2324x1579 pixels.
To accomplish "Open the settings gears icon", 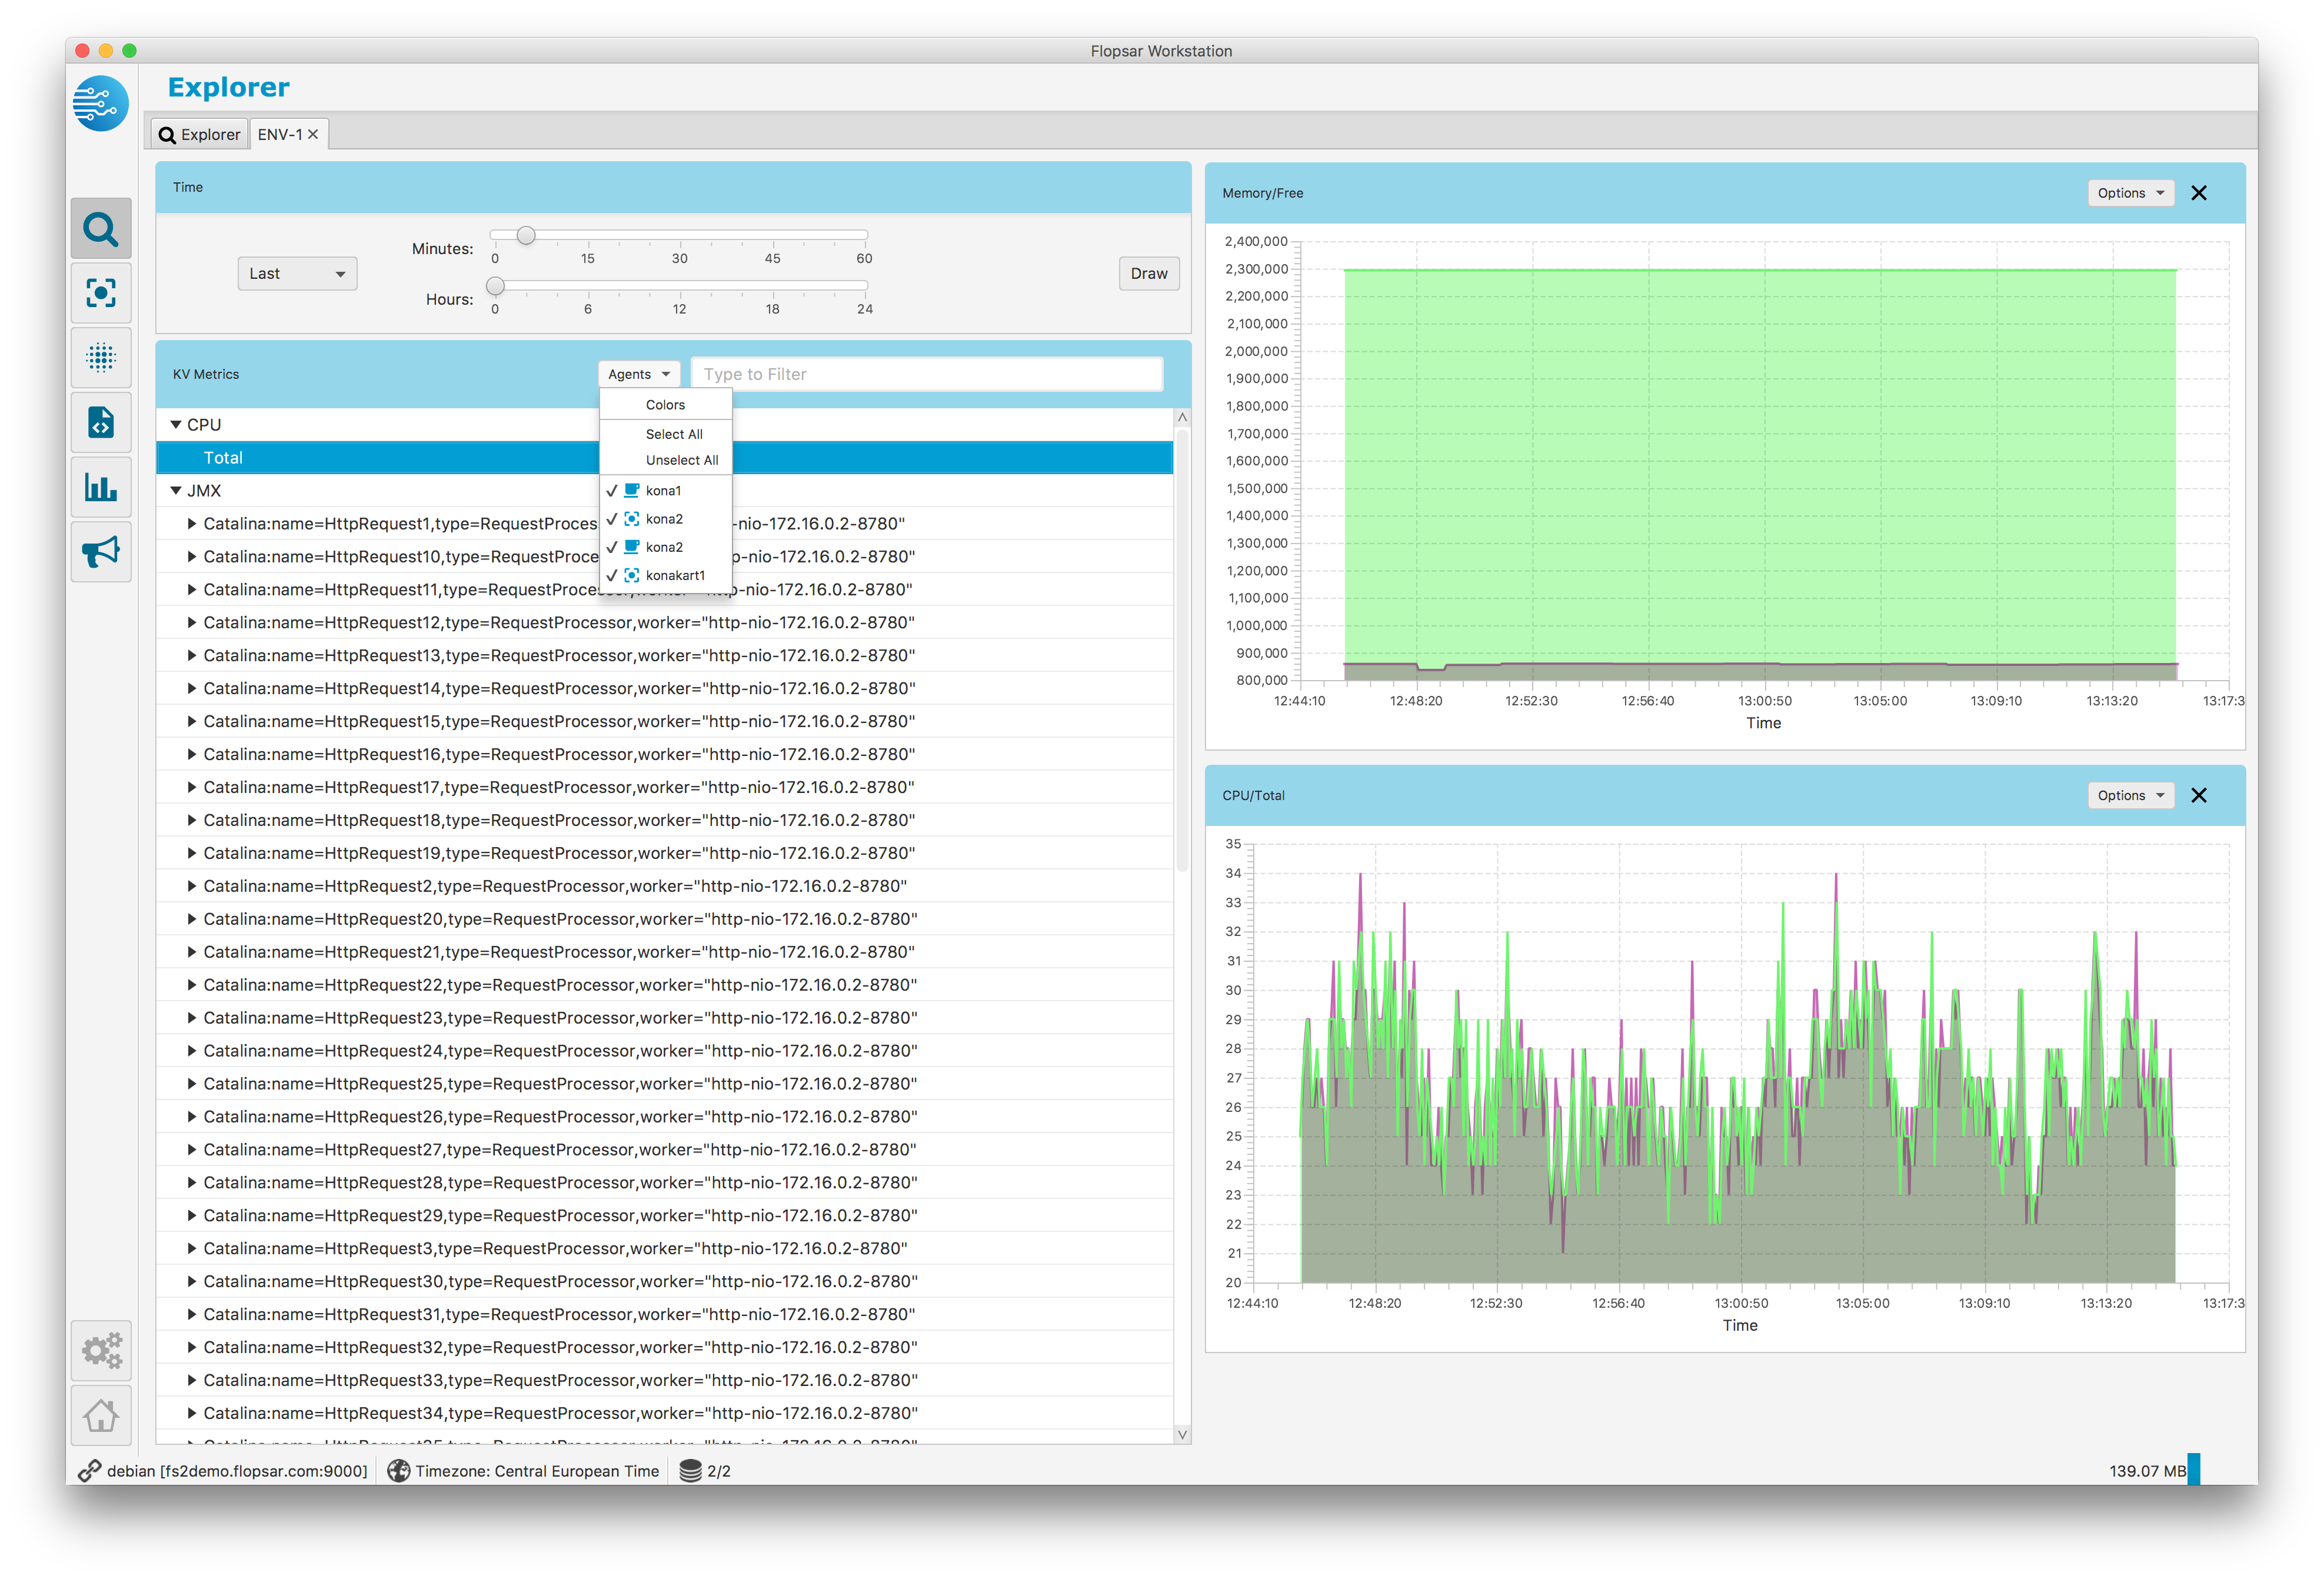I will coord(101,1350).
